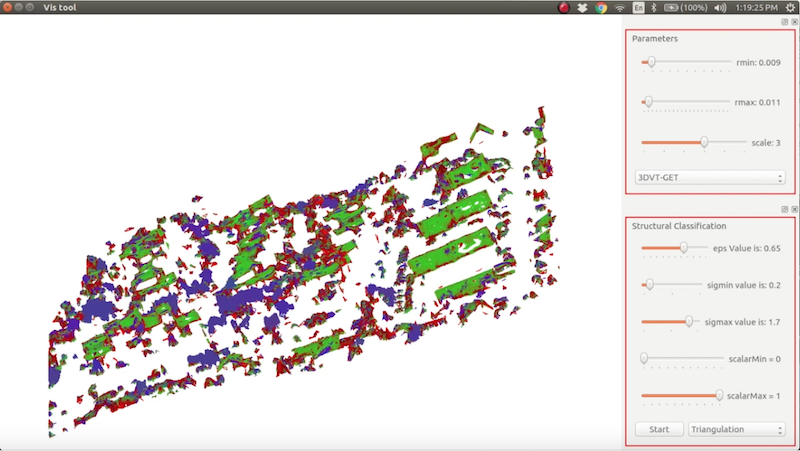Adjust the sigmax value slider
This screenshot has height=451, width=800.
(x=671, y=321)
